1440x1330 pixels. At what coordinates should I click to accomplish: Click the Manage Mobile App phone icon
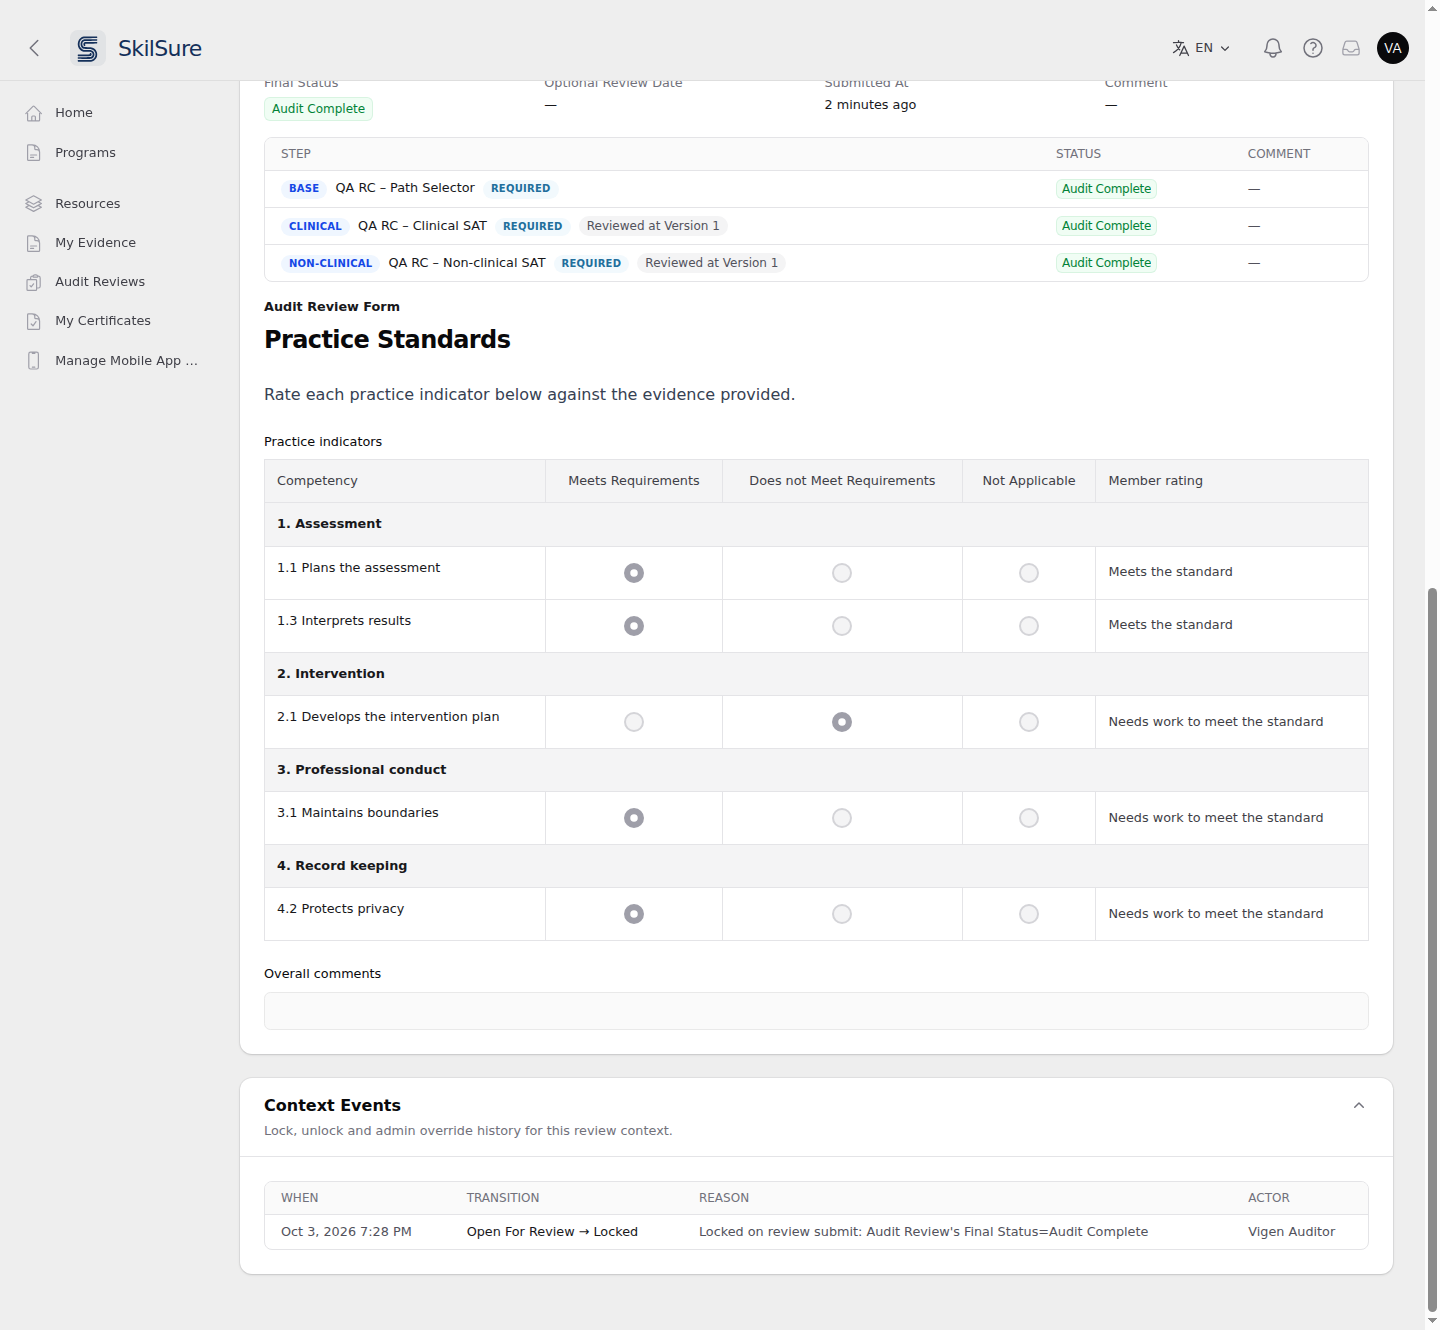[34, 361]
